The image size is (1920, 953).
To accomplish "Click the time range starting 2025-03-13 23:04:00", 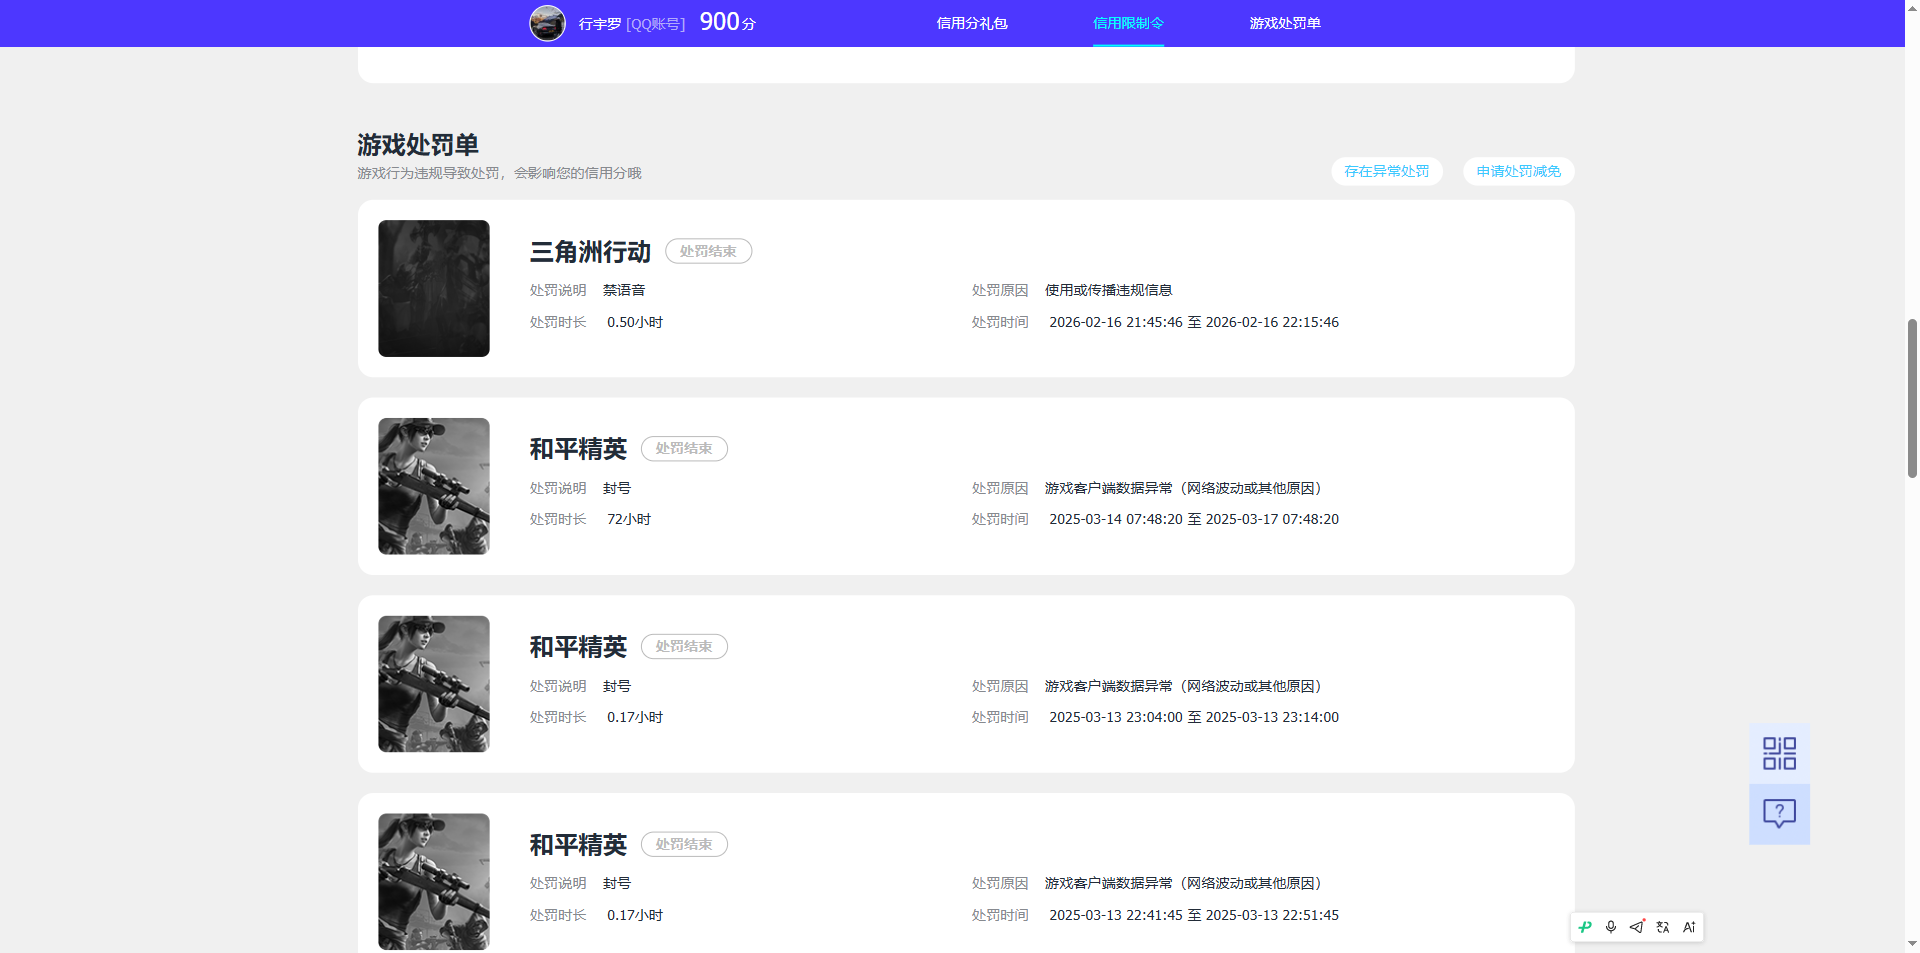I will click(x=1194, y=717).
